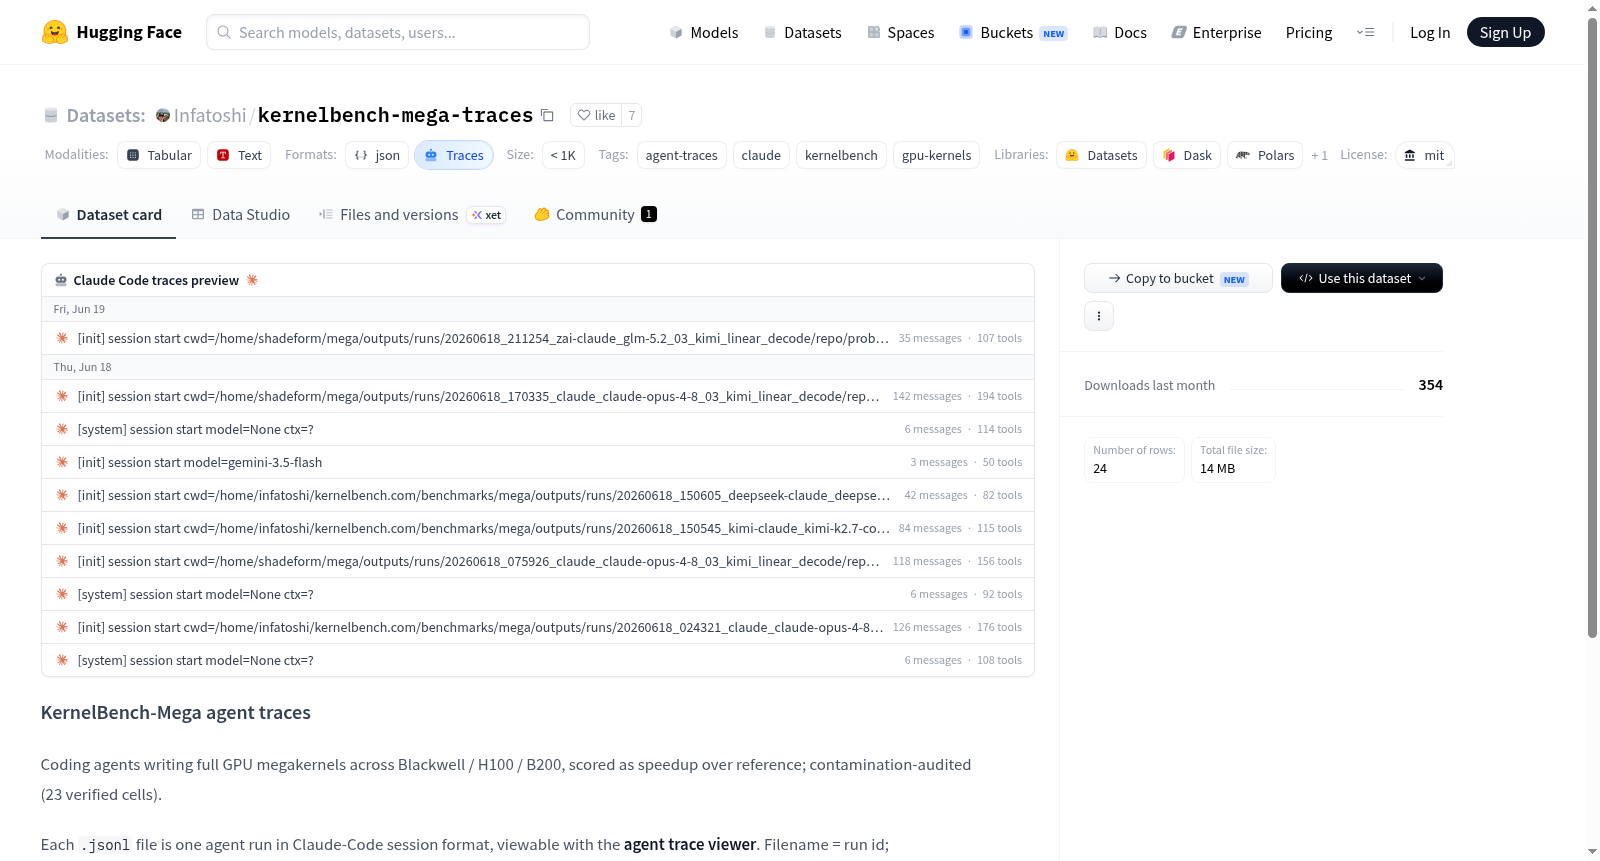Focus the search models, datasets, users field

click(398, 32)
